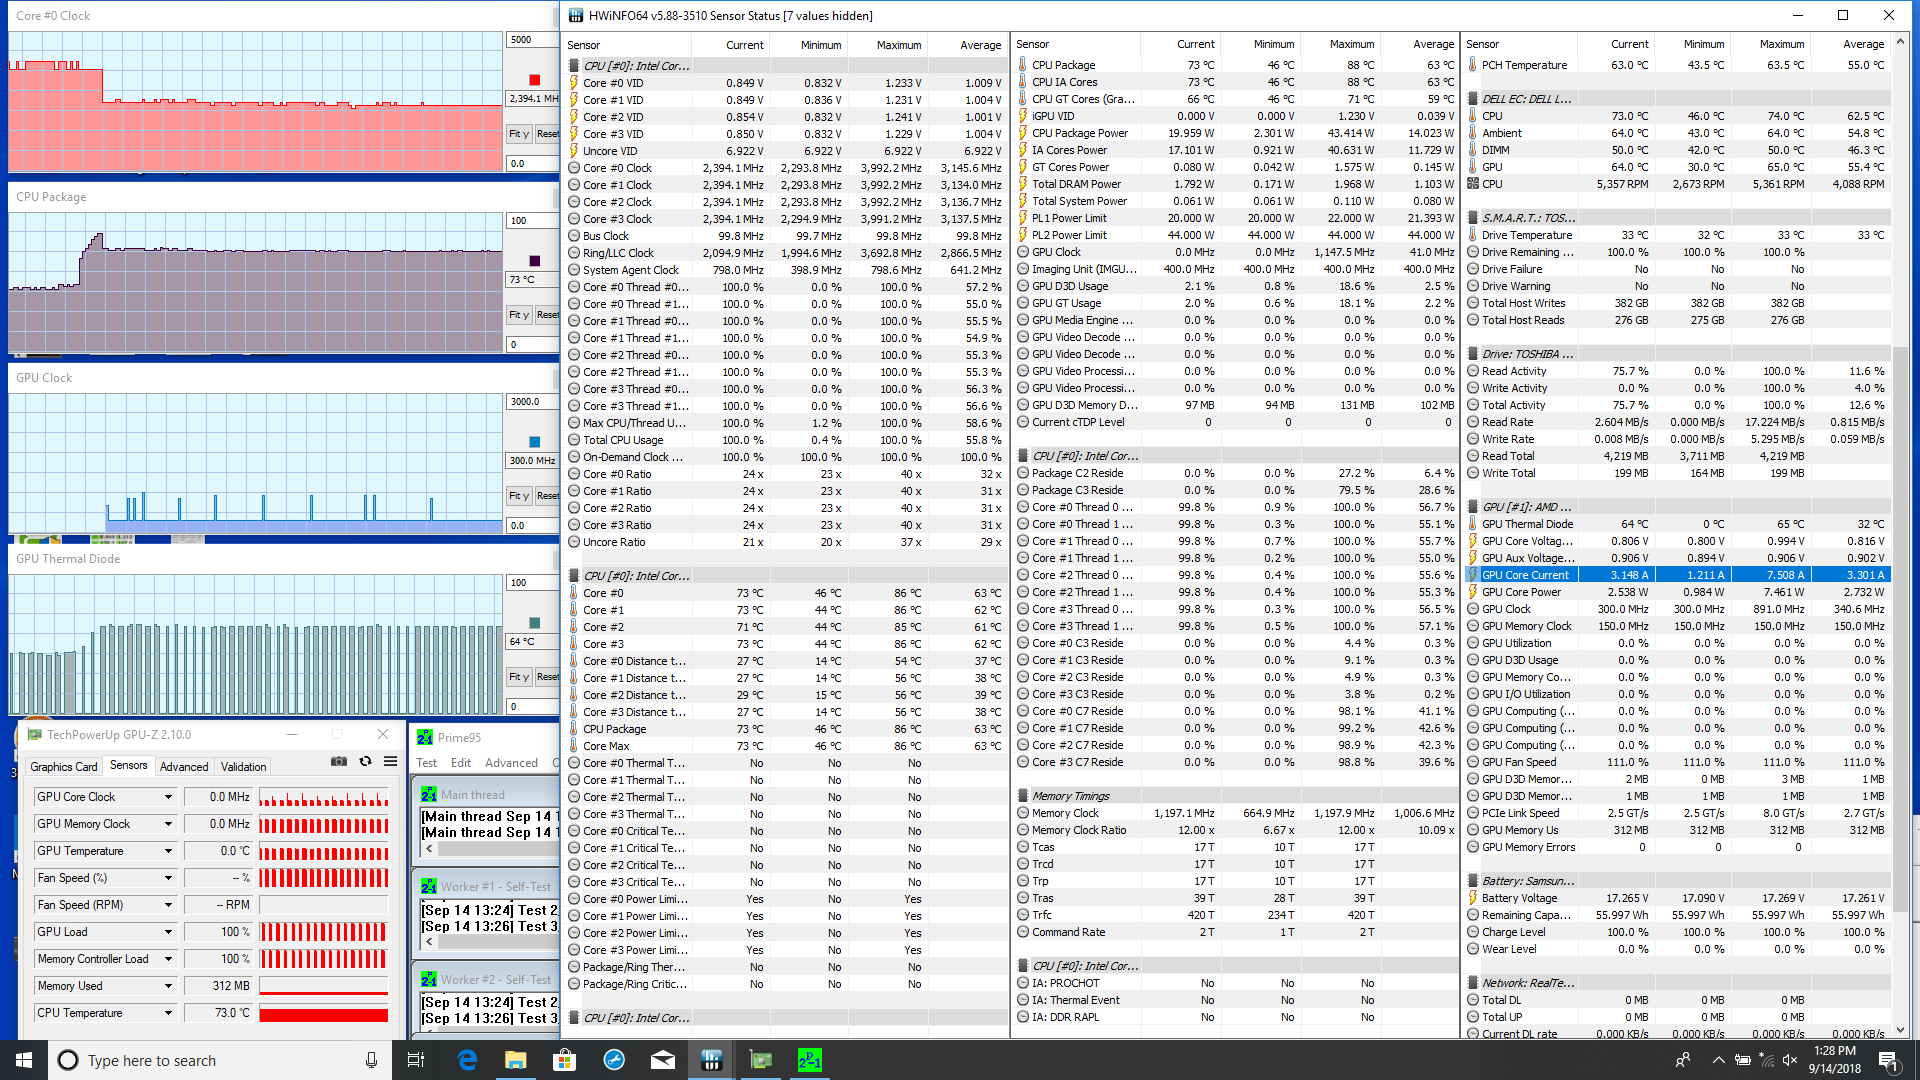
Task: Click the chip icon of the Memory Timings group header
Action: pyautogui.click(x=1023, y=796)
